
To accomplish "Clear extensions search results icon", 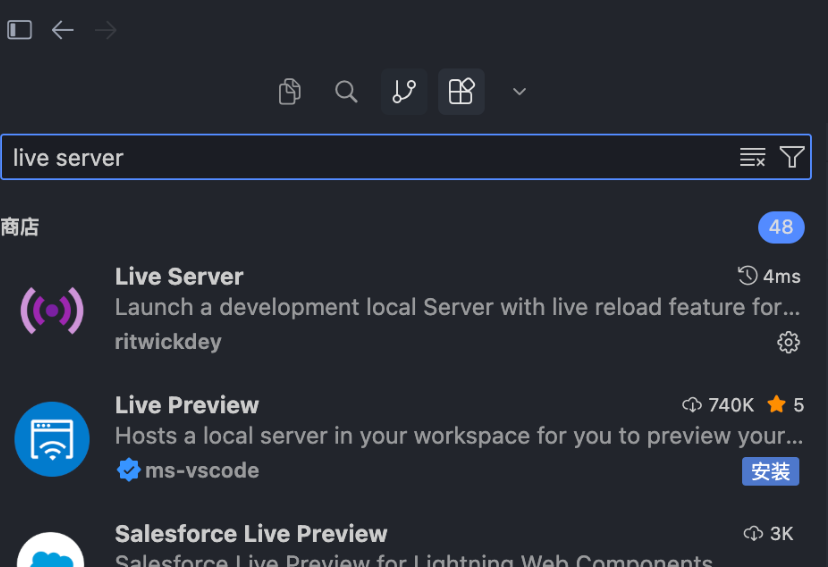I will [752, 157].
